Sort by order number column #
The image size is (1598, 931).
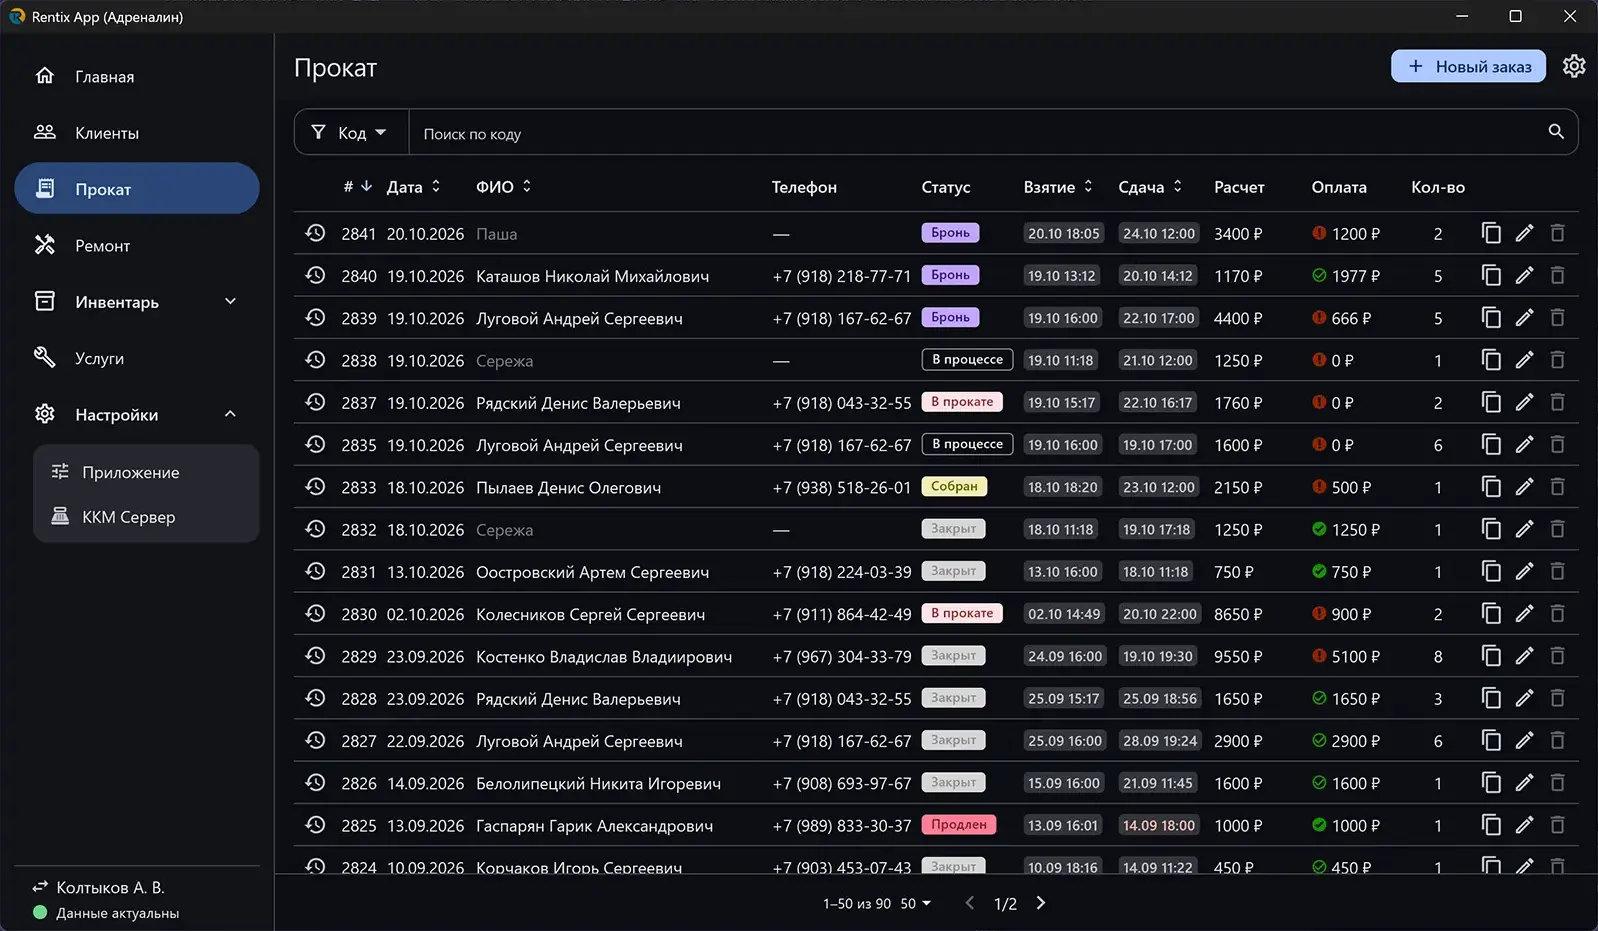[x=357, y=186]
